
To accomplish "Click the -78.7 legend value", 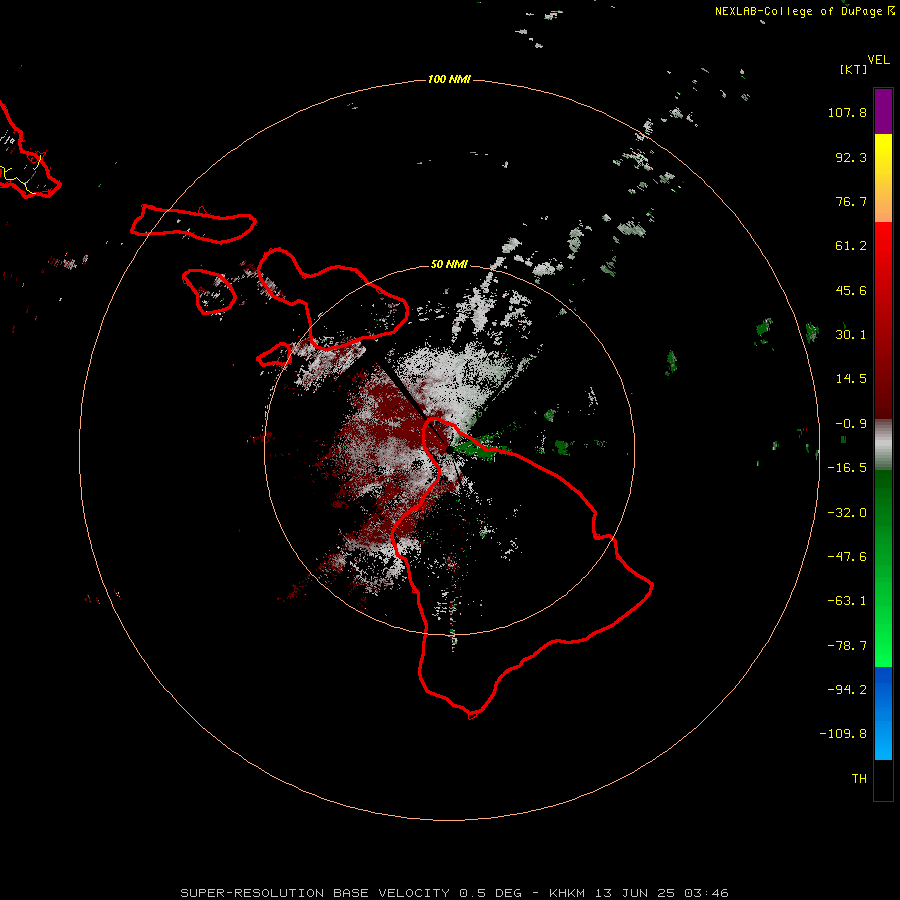I will [x=847, y=646].
